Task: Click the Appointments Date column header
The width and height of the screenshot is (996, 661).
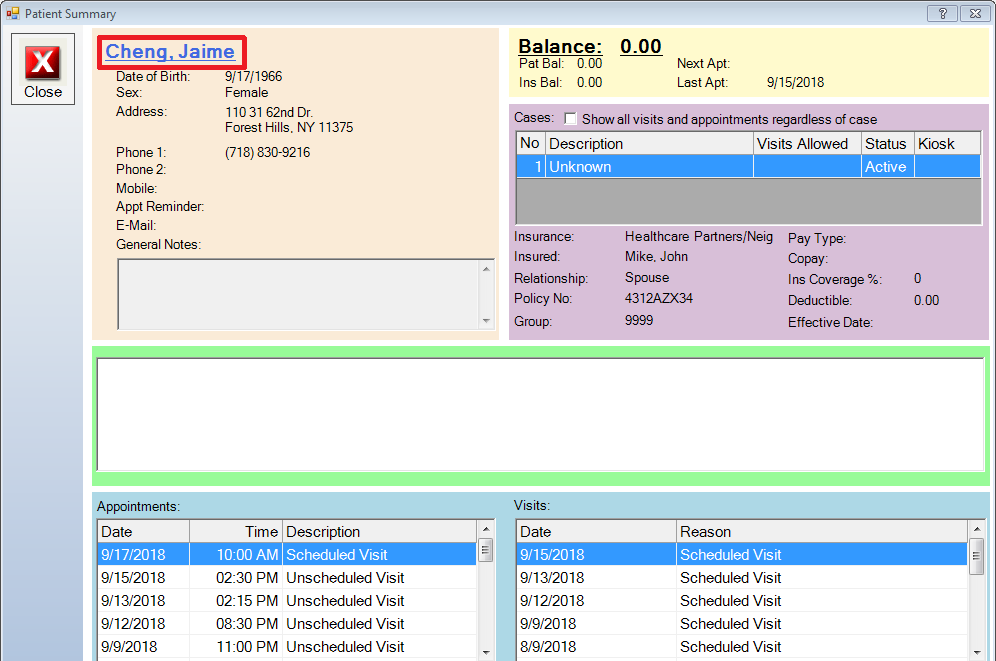Action: (x=144, y=531)
